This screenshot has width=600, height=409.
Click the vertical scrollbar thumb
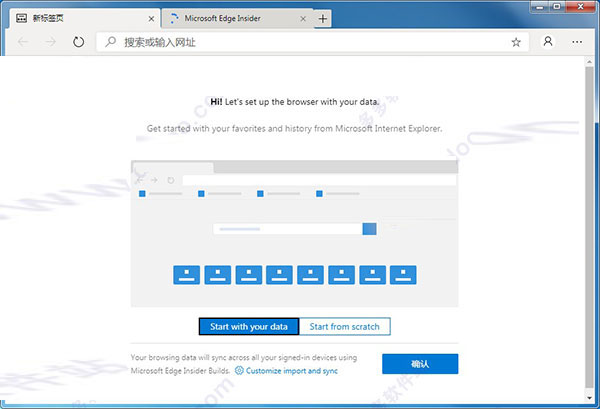[x=589, y=226]
